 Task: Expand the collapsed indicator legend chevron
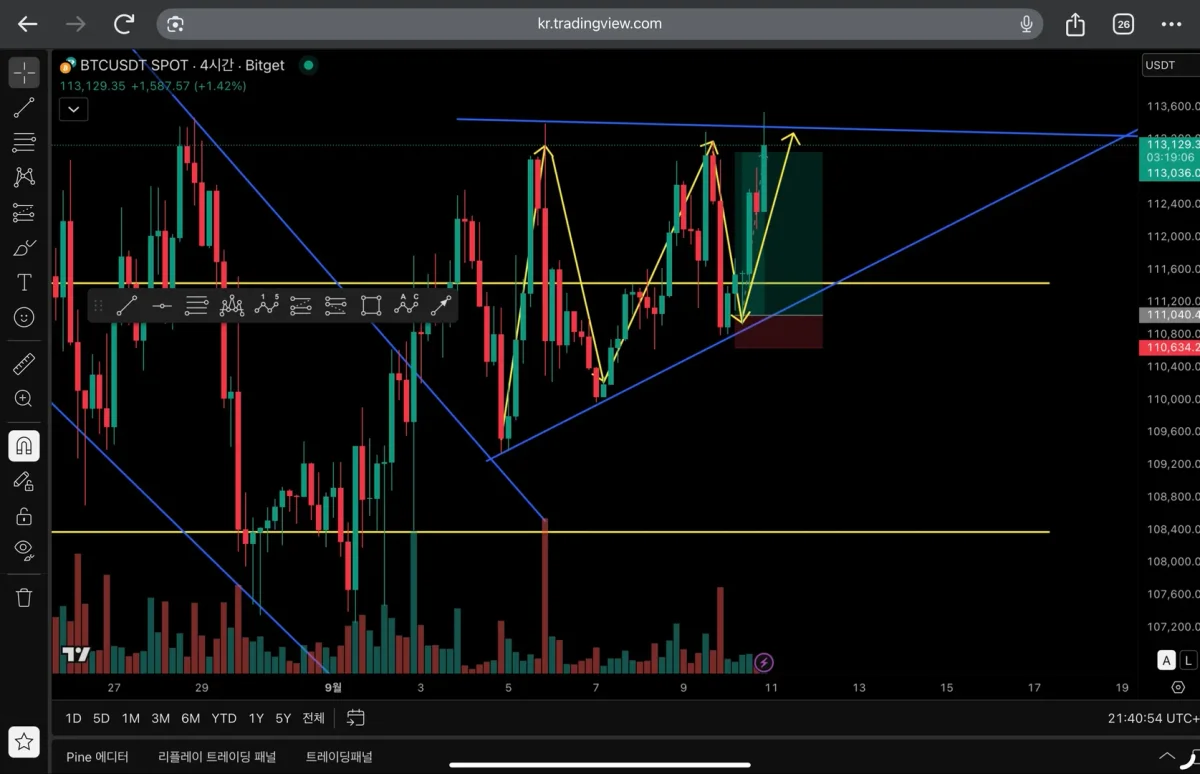point(74,109)
